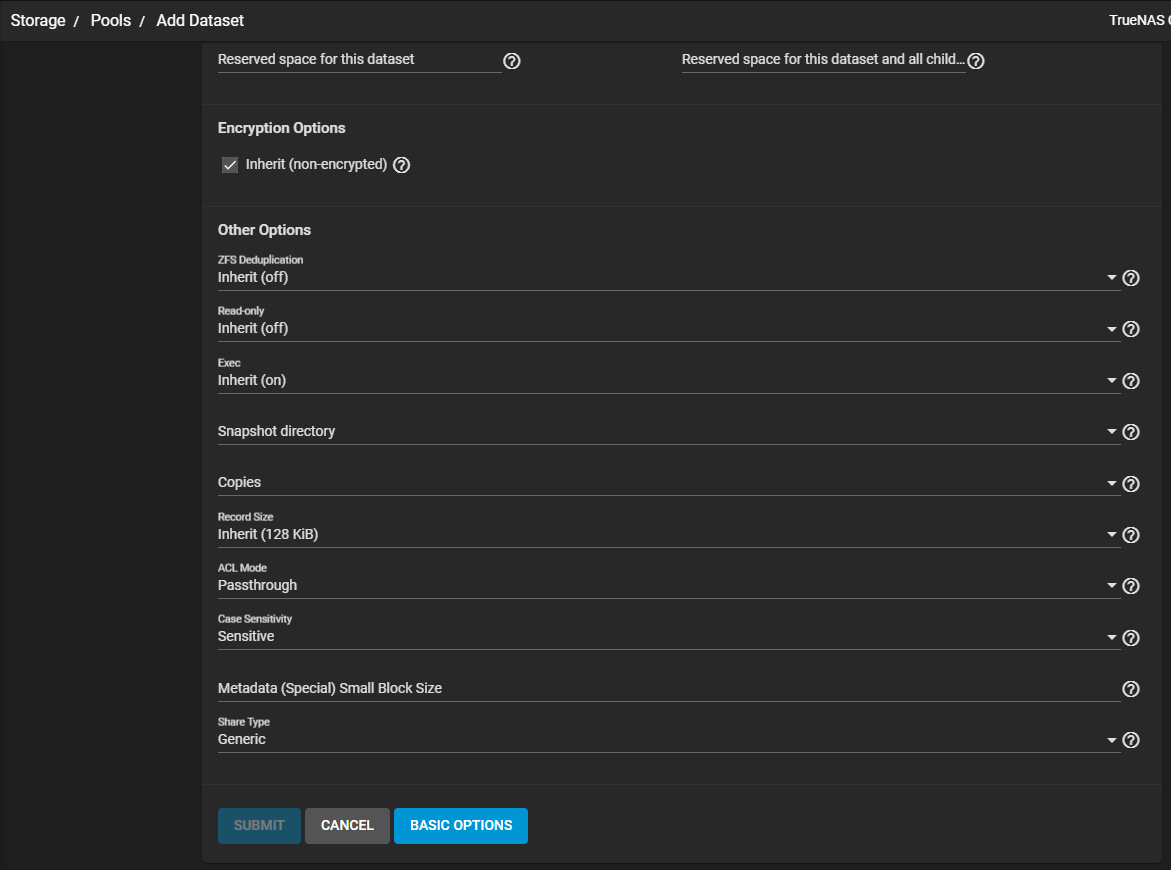
Task: Click help icon for Read-only option
Action: (1131, 329)
